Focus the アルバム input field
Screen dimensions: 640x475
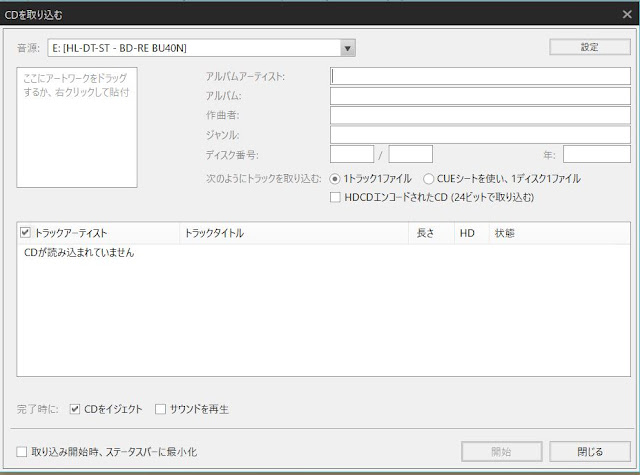pyautogui.click(x=480, y=96)
